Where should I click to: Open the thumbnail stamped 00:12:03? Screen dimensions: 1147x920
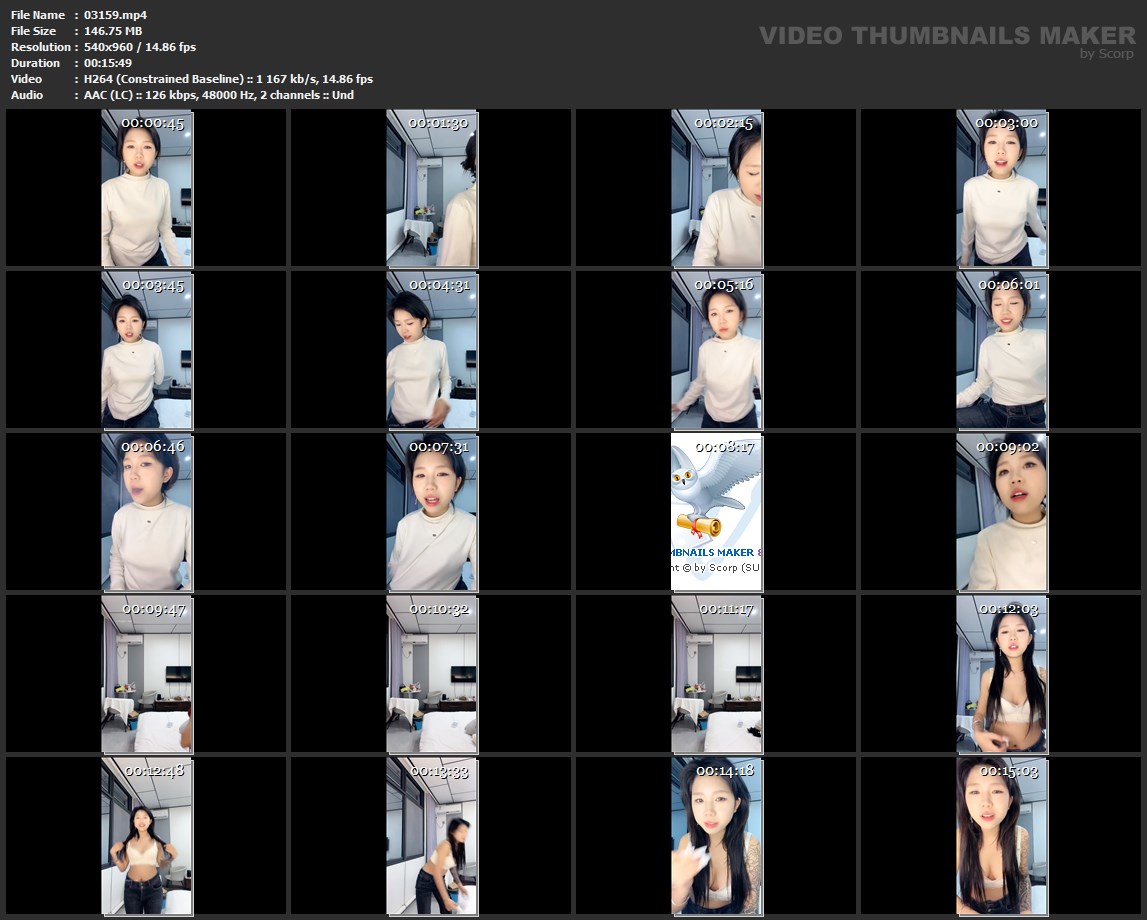pyautogui.click(x=1001, y=674)
